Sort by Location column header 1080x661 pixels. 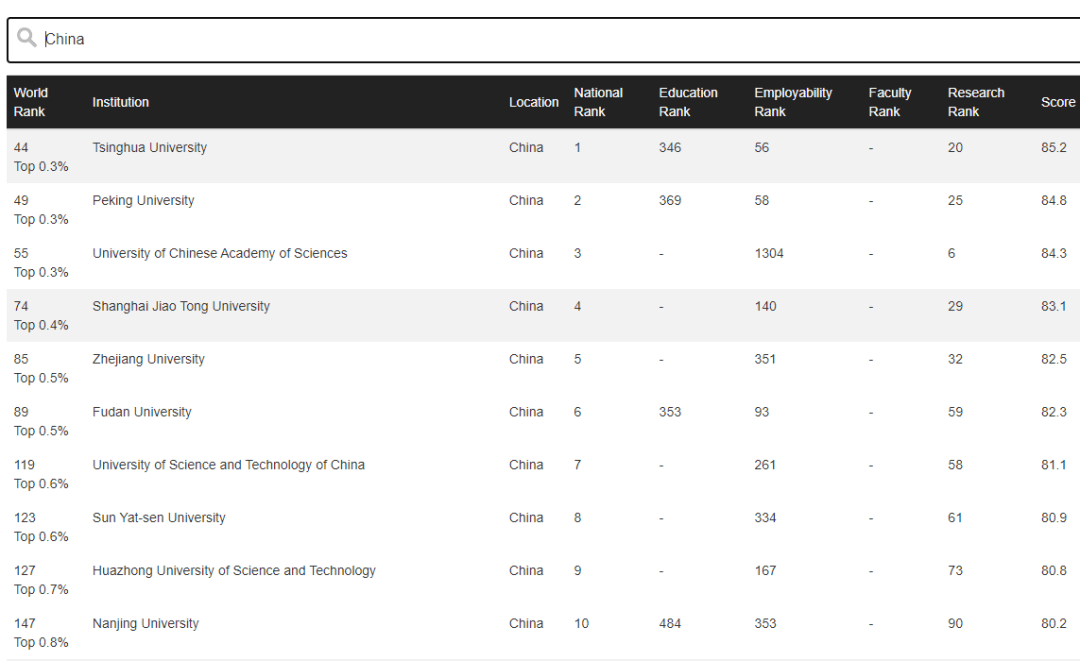tap(534, 102)
